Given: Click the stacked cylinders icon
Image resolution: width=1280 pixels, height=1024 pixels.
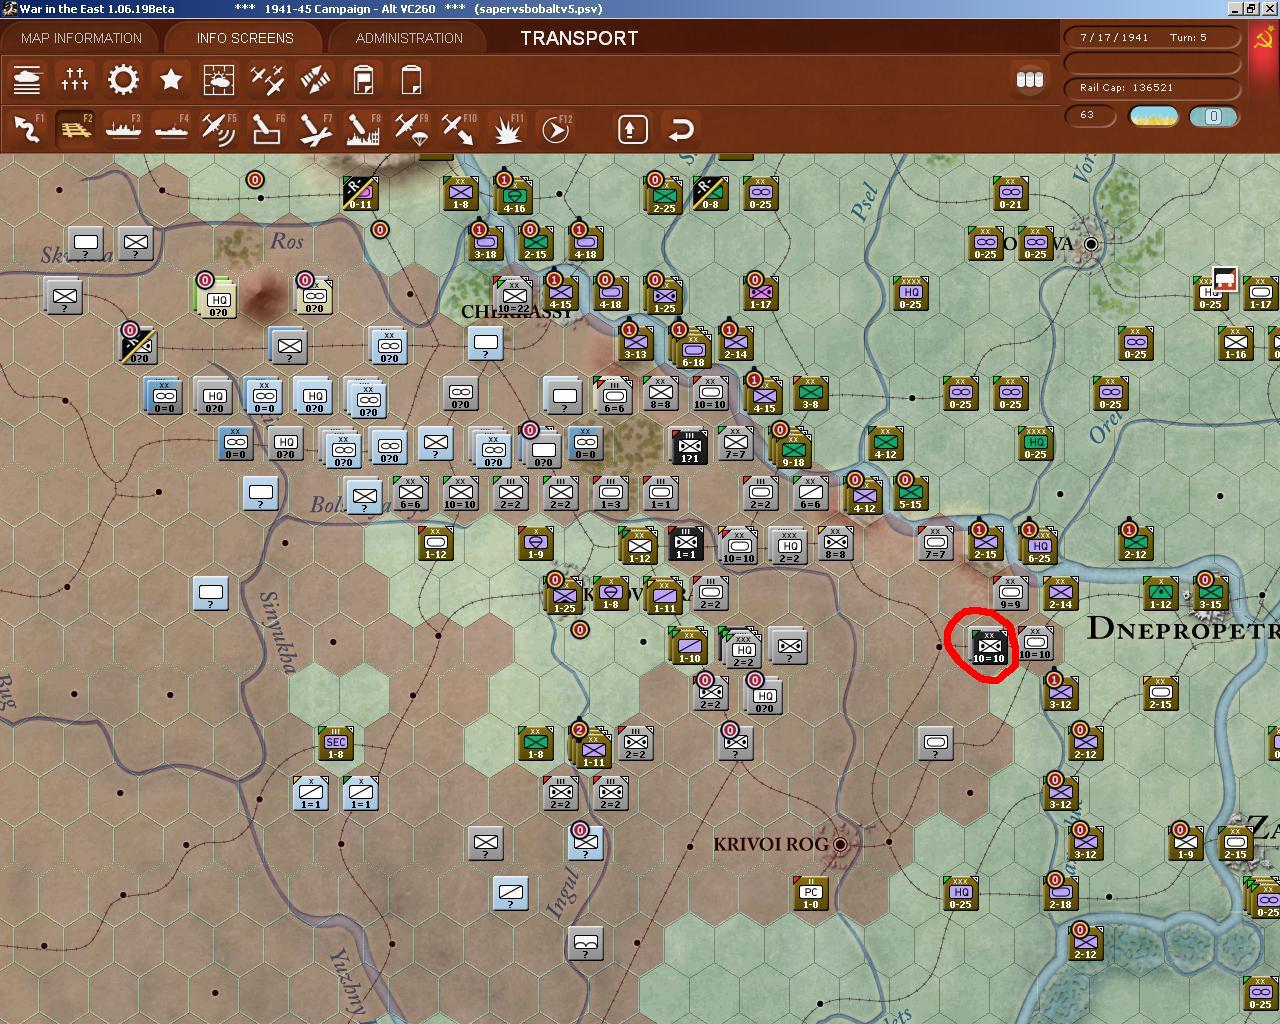Looking at the screenshot, I should pos(1029,80).
